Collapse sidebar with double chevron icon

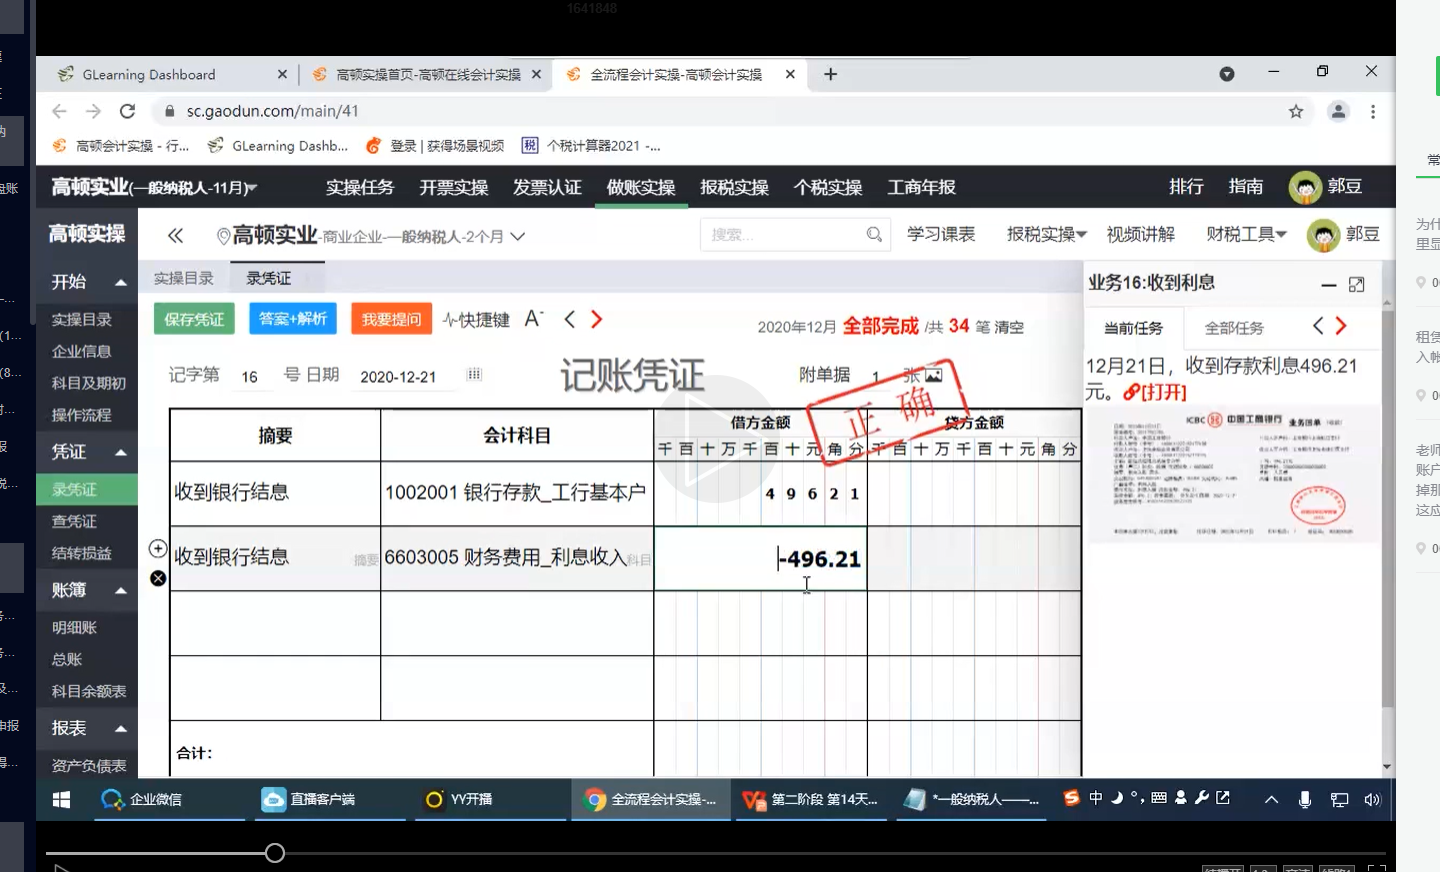pyautogui.click(x=175, y=236)
